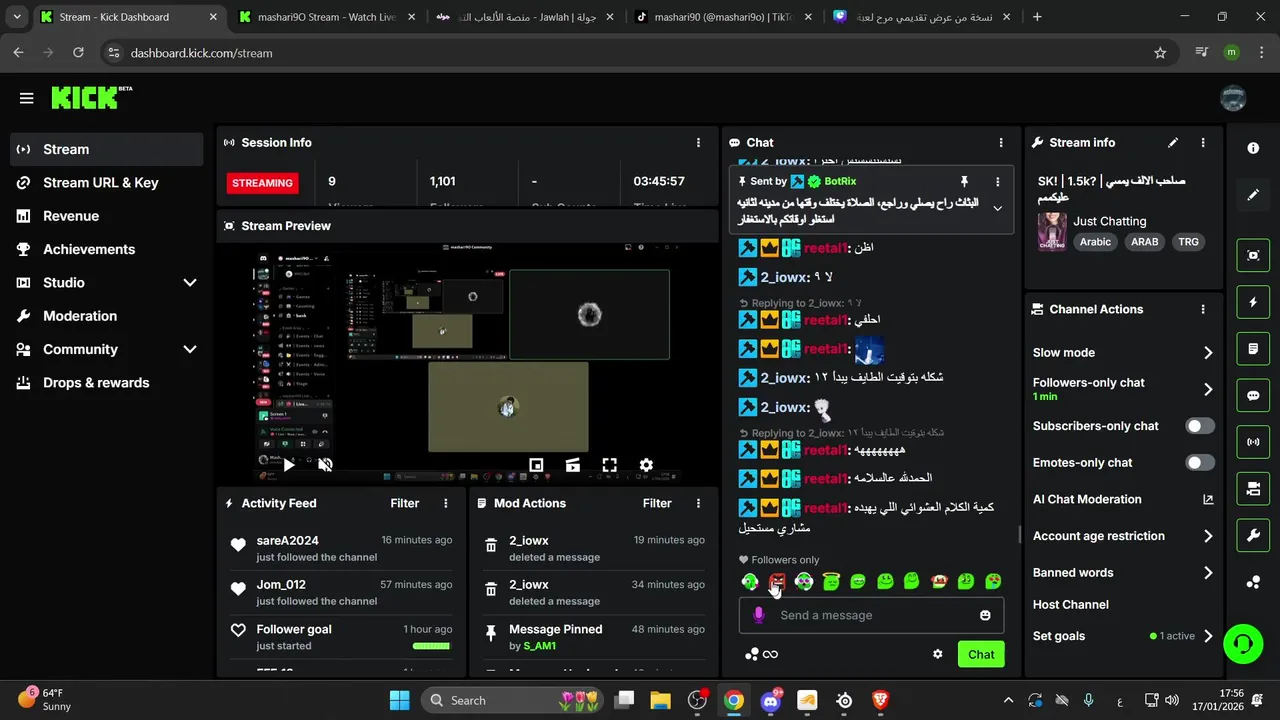Open Achievements in the sidebar

coord(107,249)
